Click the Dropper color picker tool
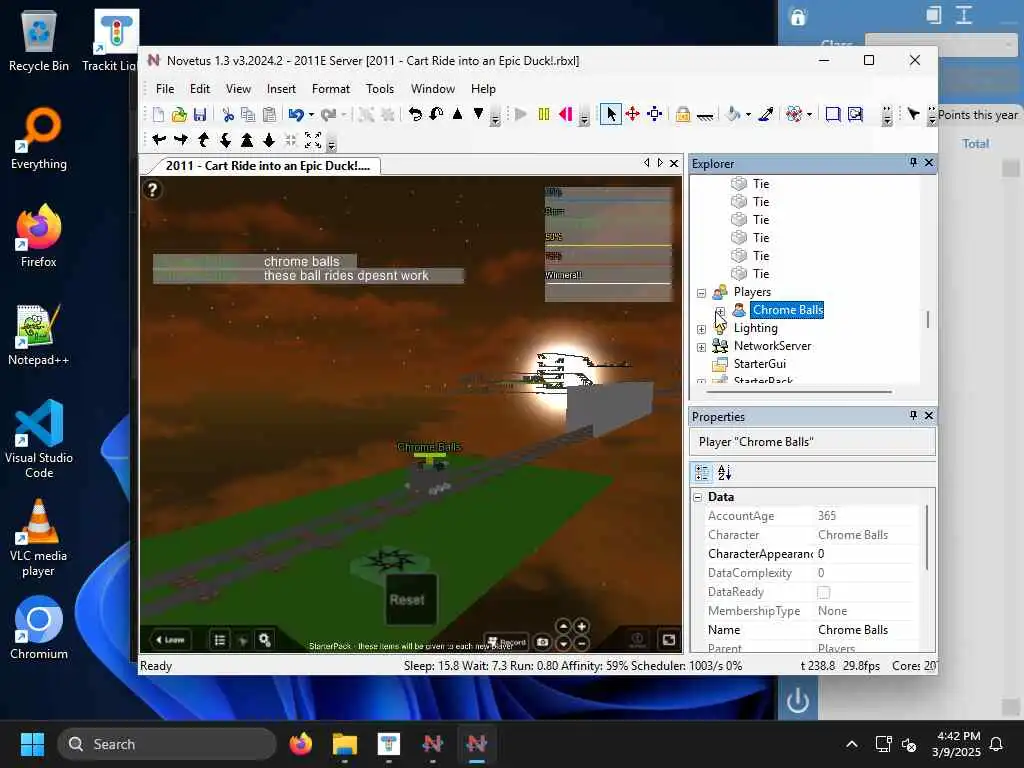 click(766, 115)
